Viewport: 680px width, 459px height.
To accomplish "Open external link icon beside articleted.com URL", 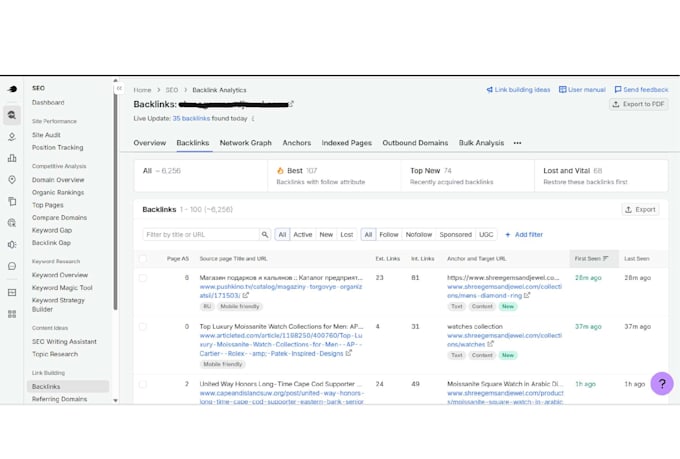I will click(348, 353).
